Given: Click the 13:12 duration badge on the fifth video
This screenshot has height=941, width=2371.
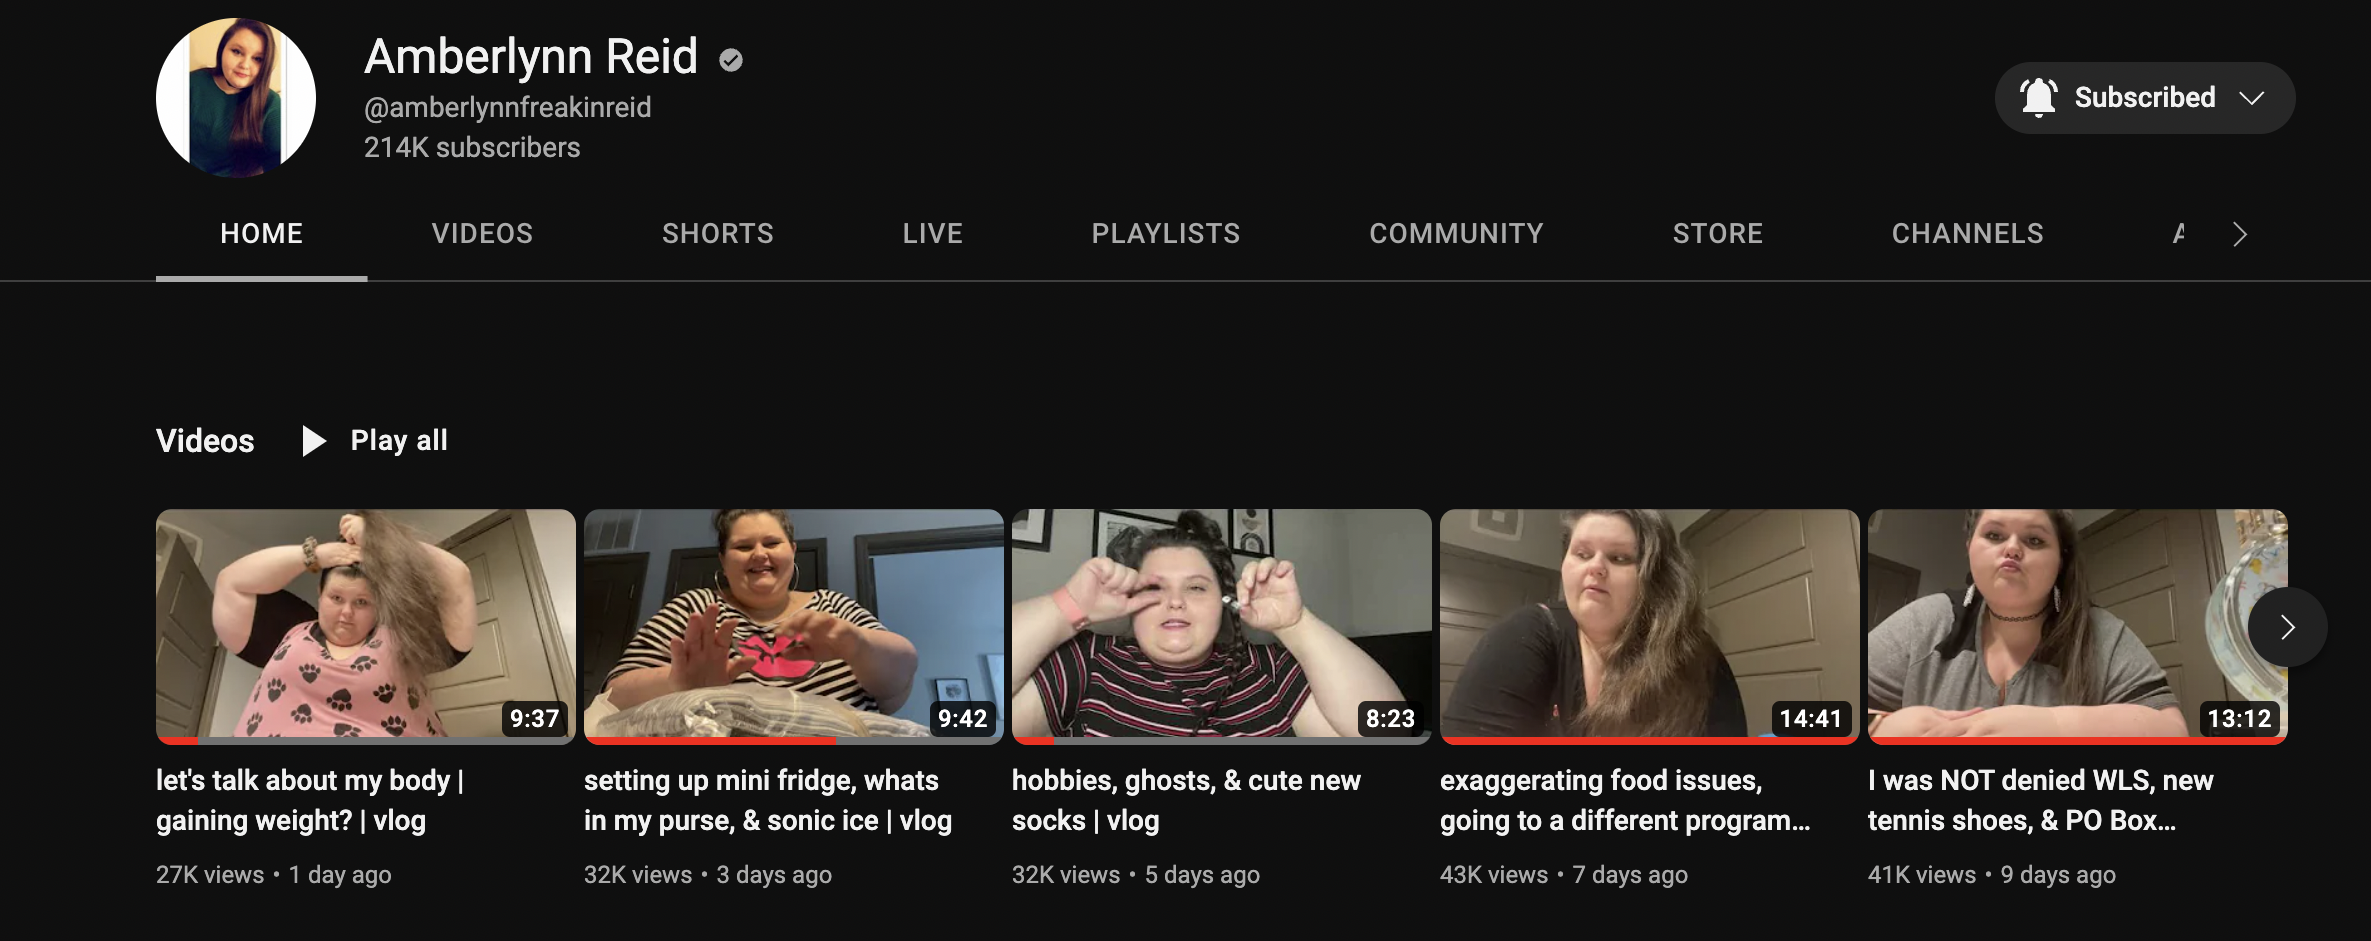Looking at the screenshot, I should pos(2239,718).
